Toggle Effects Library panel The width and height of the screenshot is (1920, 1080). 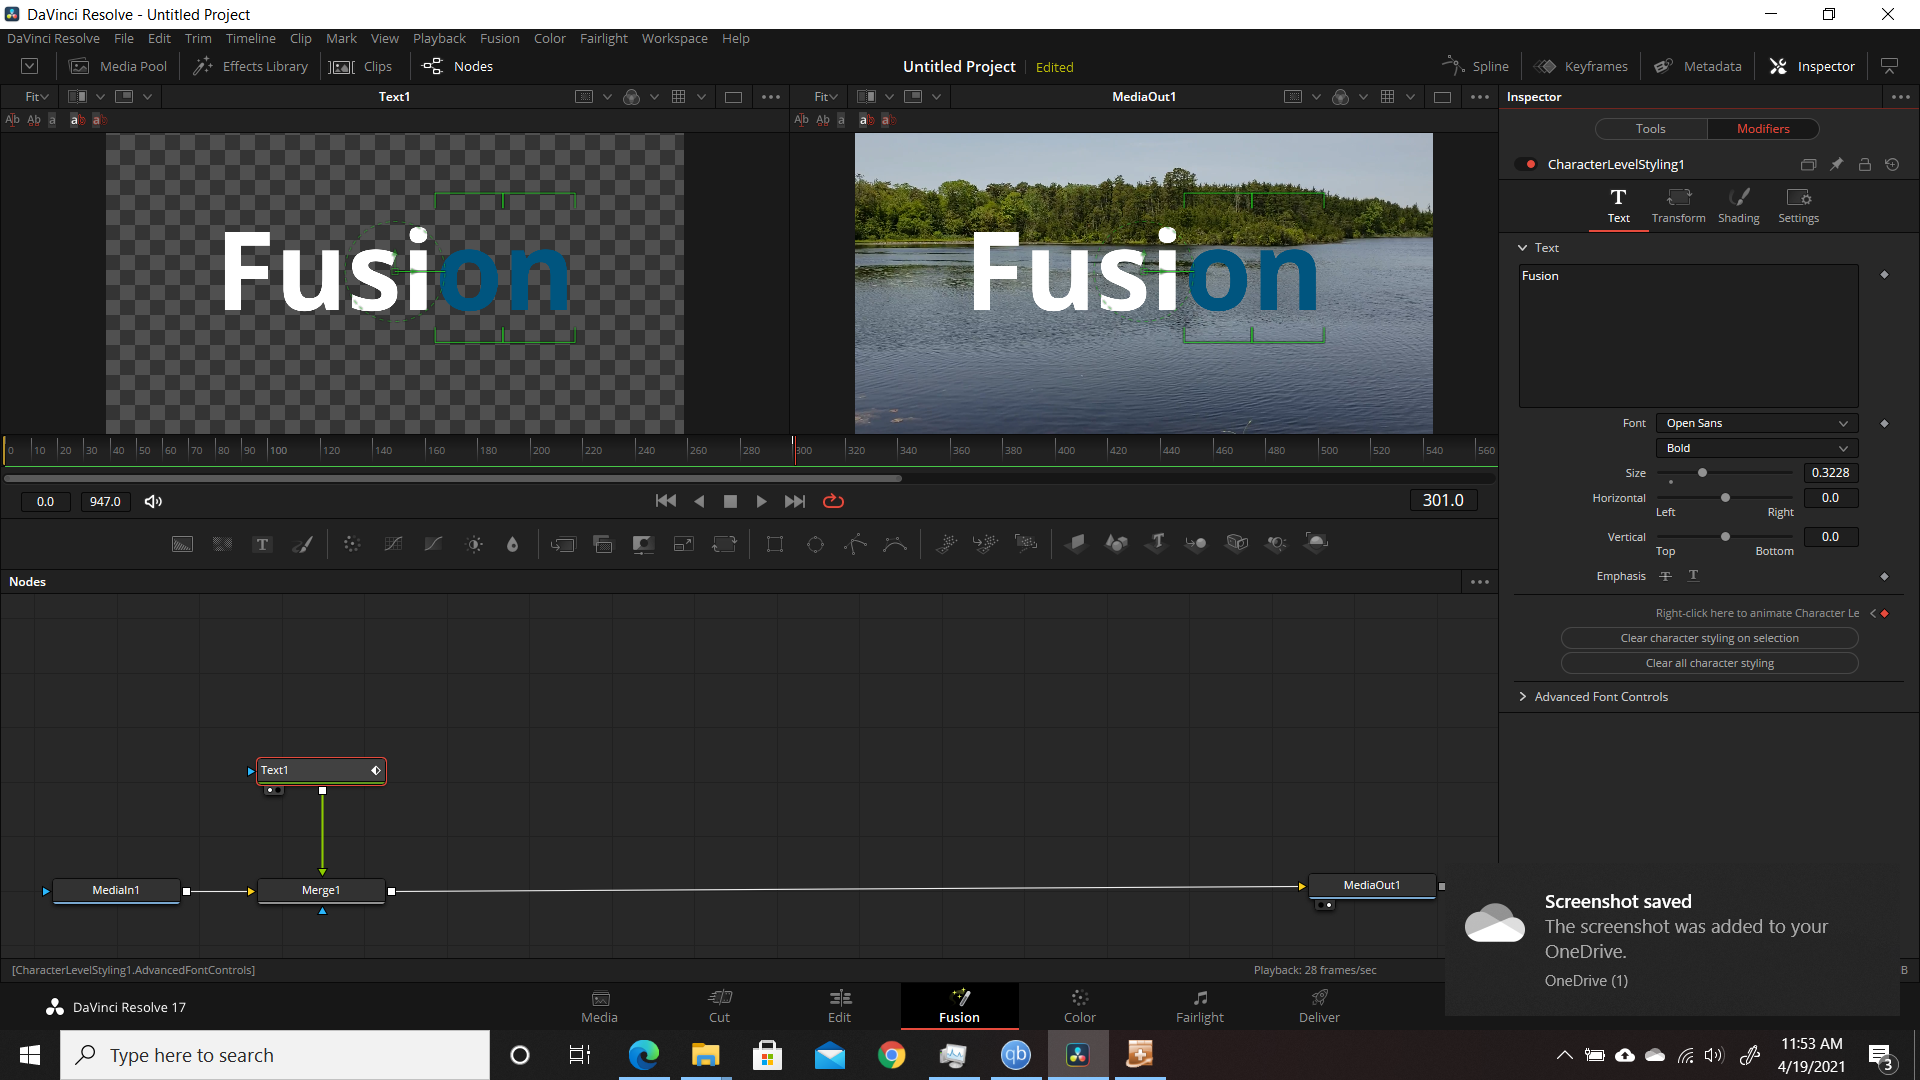click(250, 66)
